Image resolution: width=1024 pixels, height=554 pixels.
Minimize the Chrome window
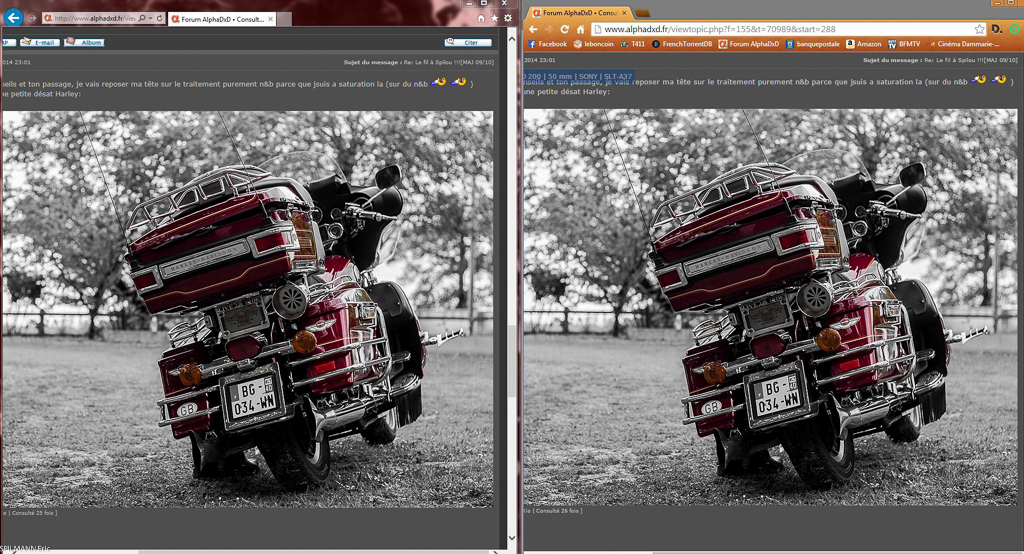997,3
